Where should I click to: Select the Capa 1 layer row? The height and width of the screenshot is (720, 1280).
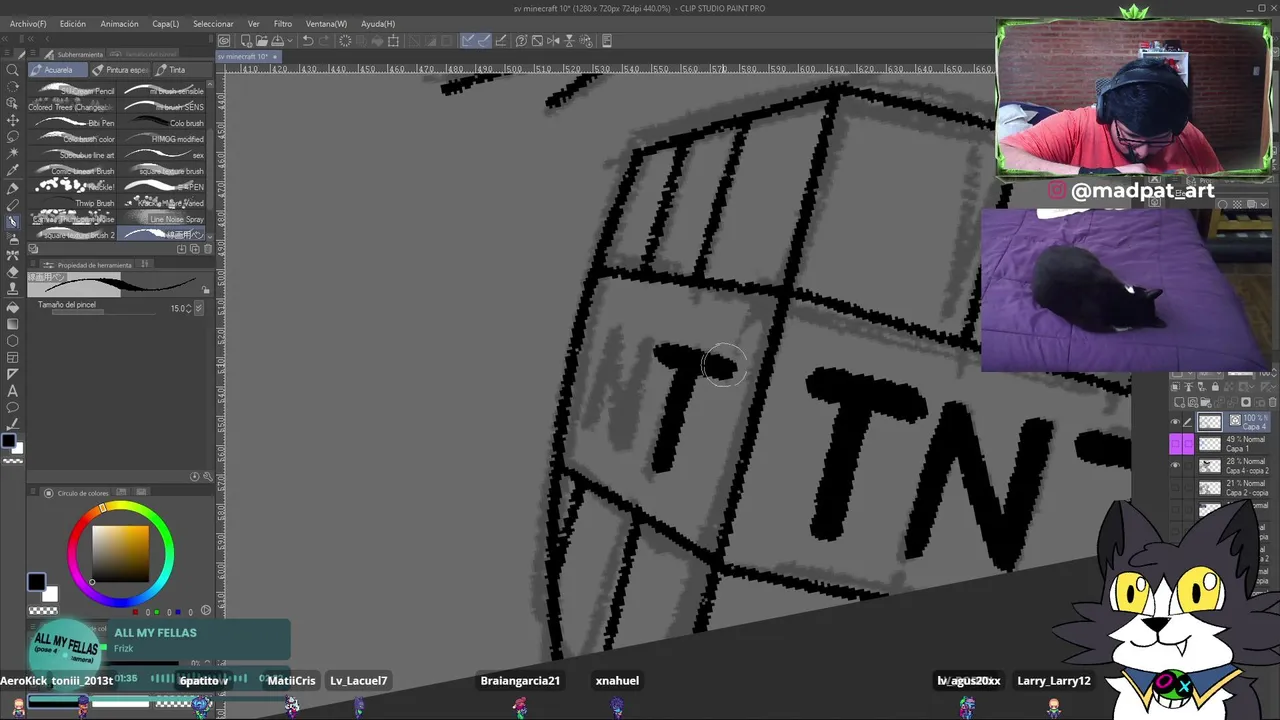coord(1219,444)
